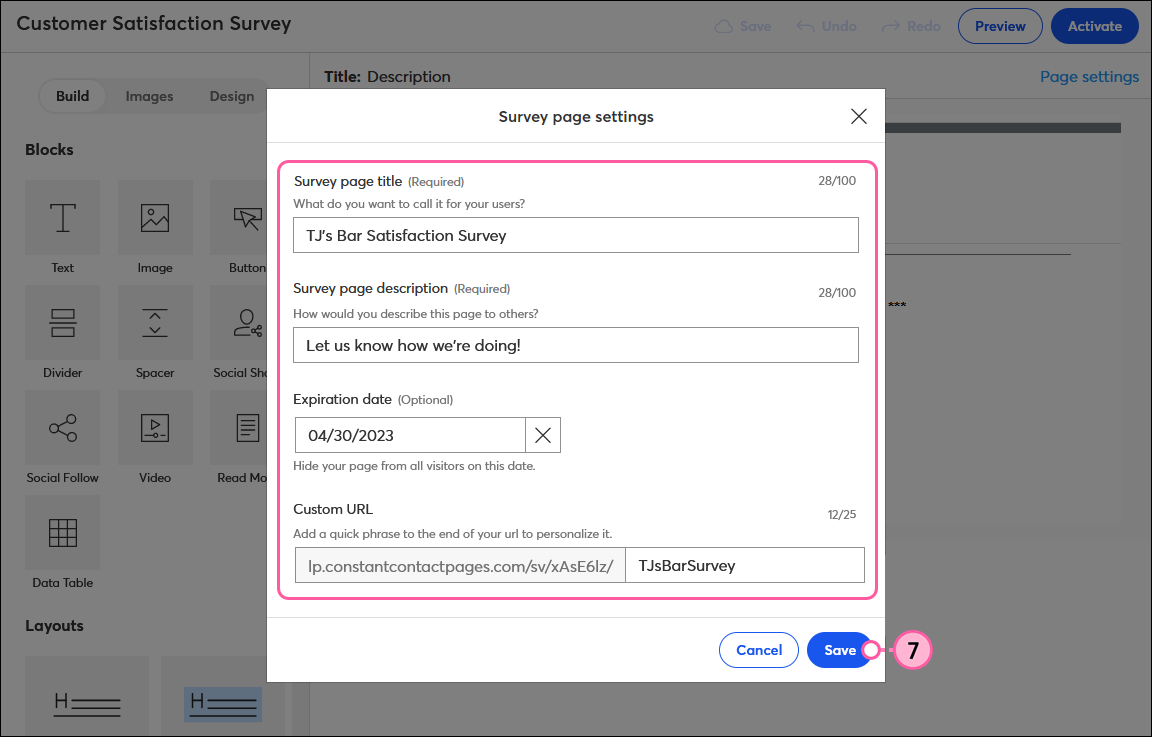1152x737 pixels.
Task: Choose the highlighted heading layout thumbnail
Action: click(223, 696)
